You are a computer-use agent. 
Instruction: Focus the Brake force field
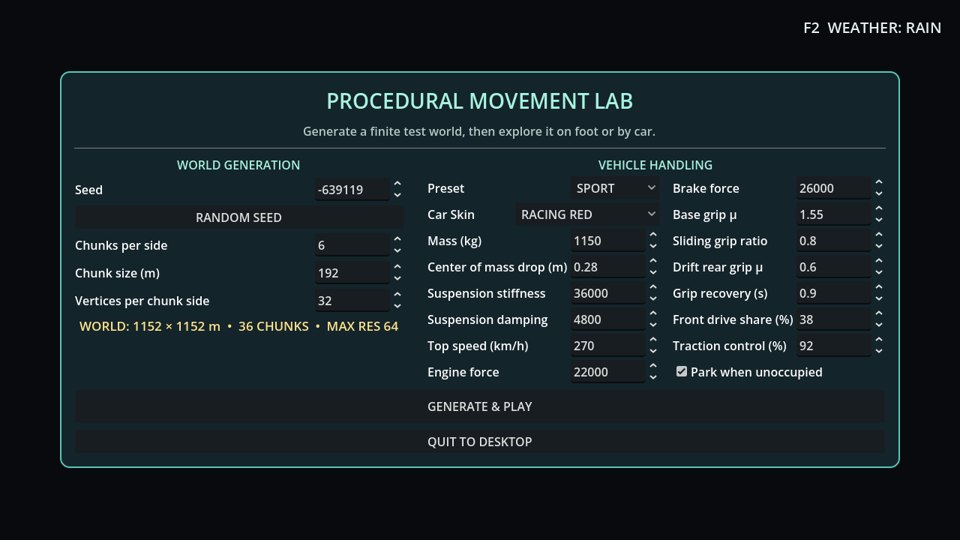[x=834, y=189]
